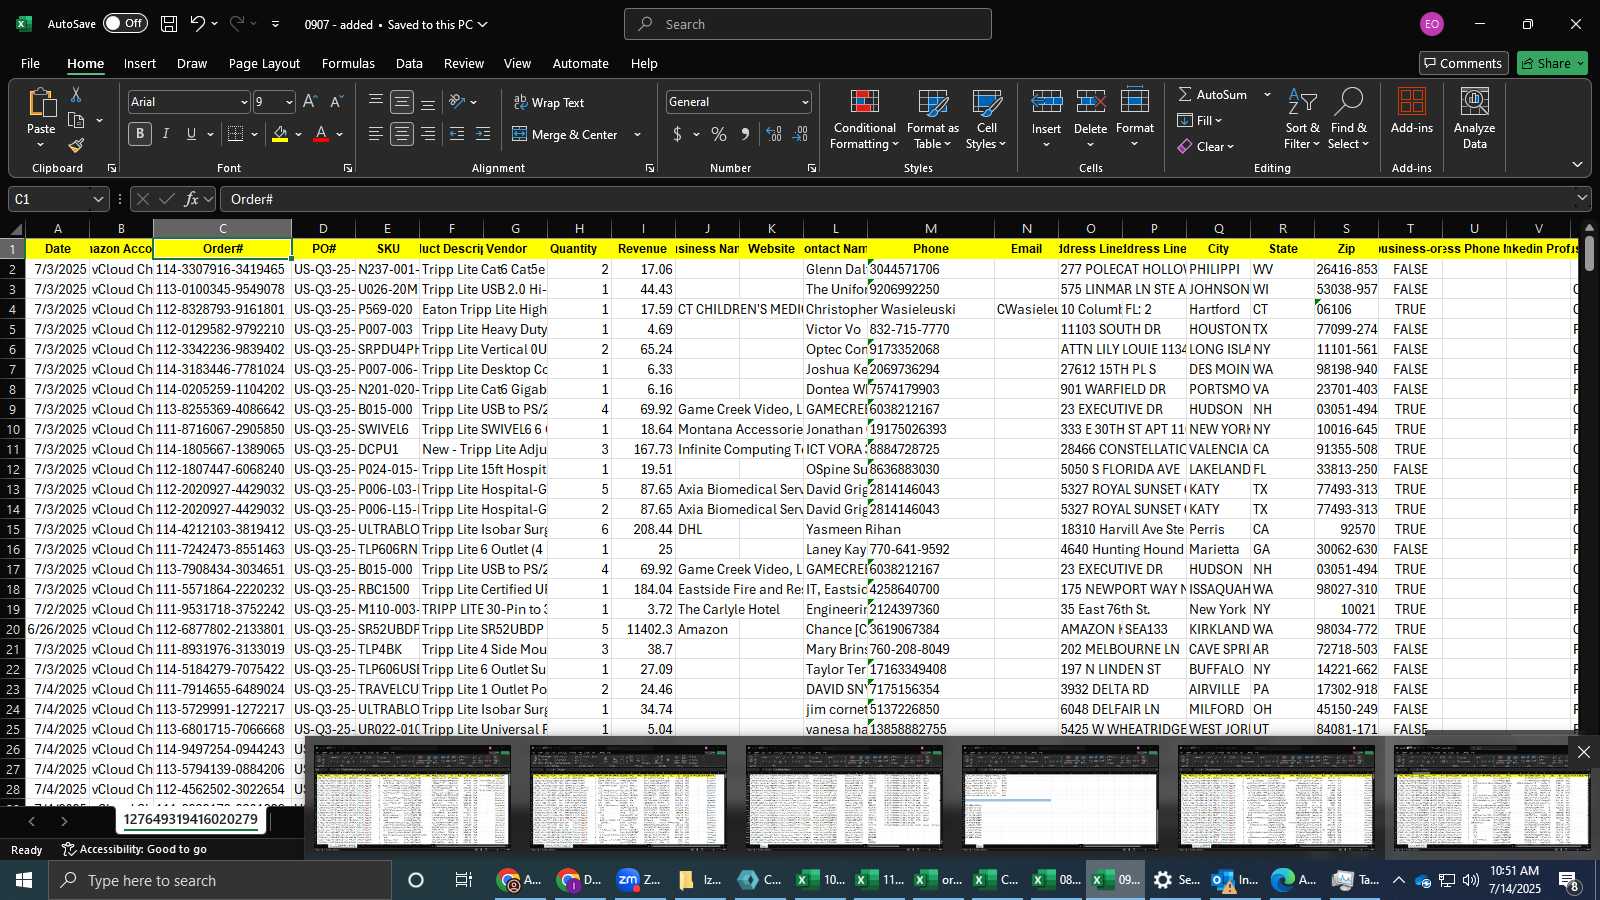Click the Format cells button

click(x=1135, y=118)
